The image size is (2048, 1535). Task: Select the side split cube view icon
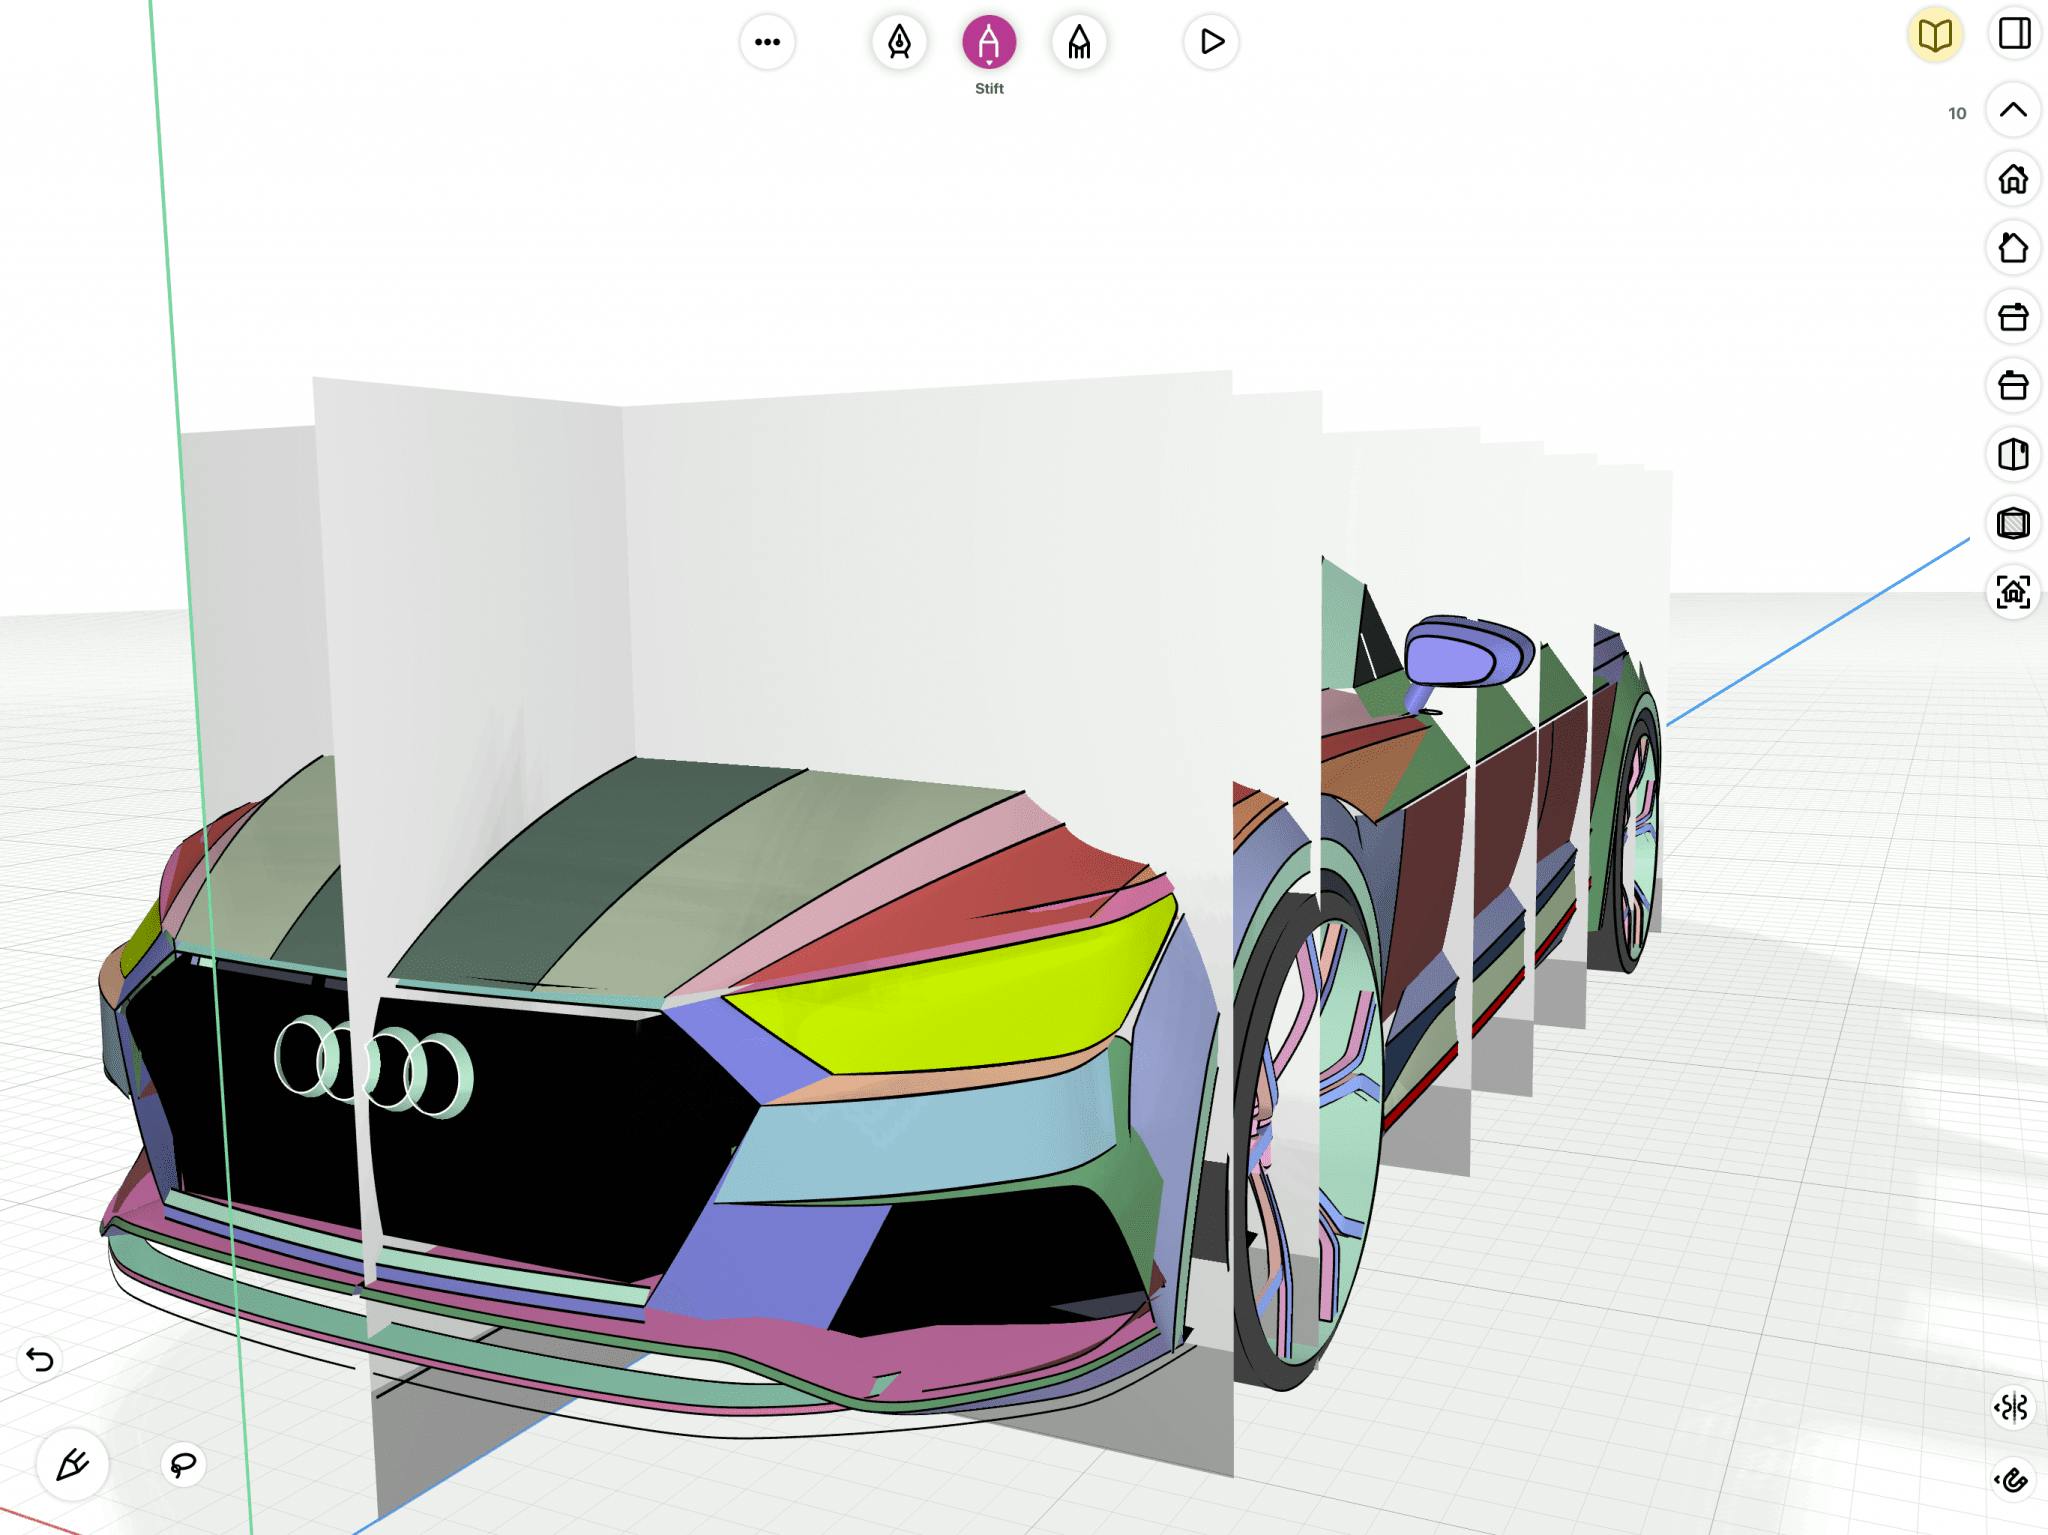(2013, 455)
